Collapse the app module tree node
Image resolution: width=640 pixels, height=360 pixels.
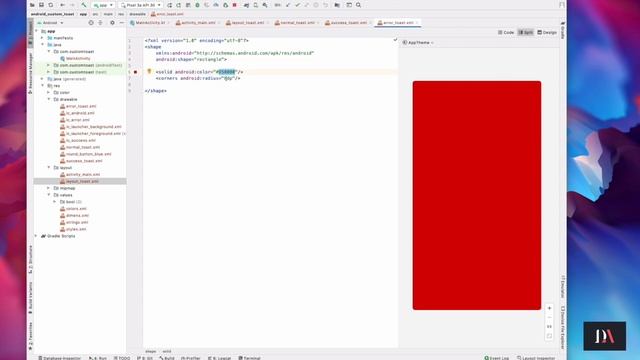click(37, 31)
